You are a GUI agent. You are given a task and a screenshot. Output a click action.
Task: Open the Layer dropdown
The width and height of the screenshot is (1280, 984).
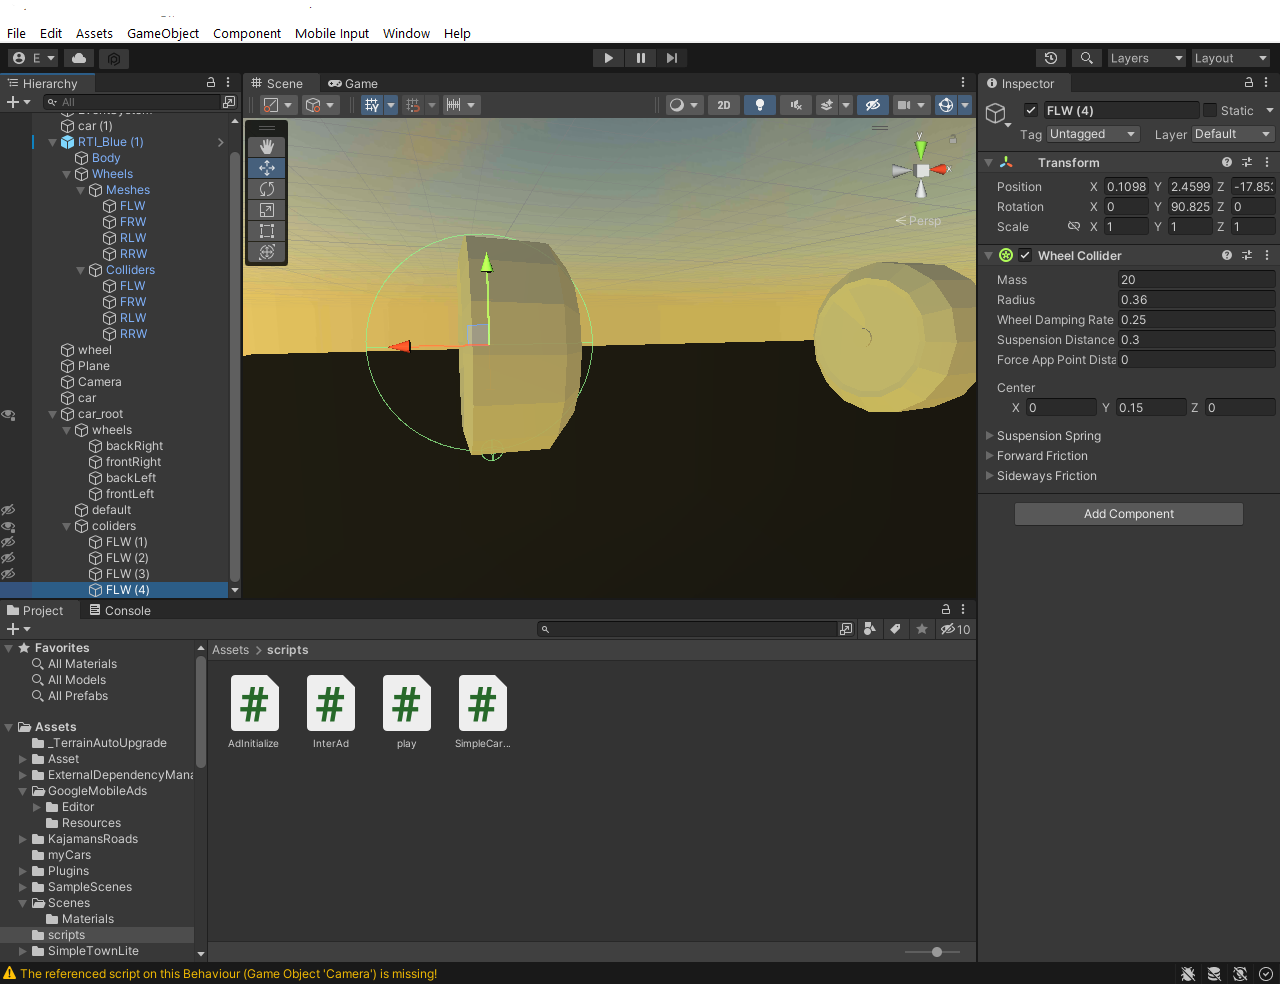pos(1233,134)
